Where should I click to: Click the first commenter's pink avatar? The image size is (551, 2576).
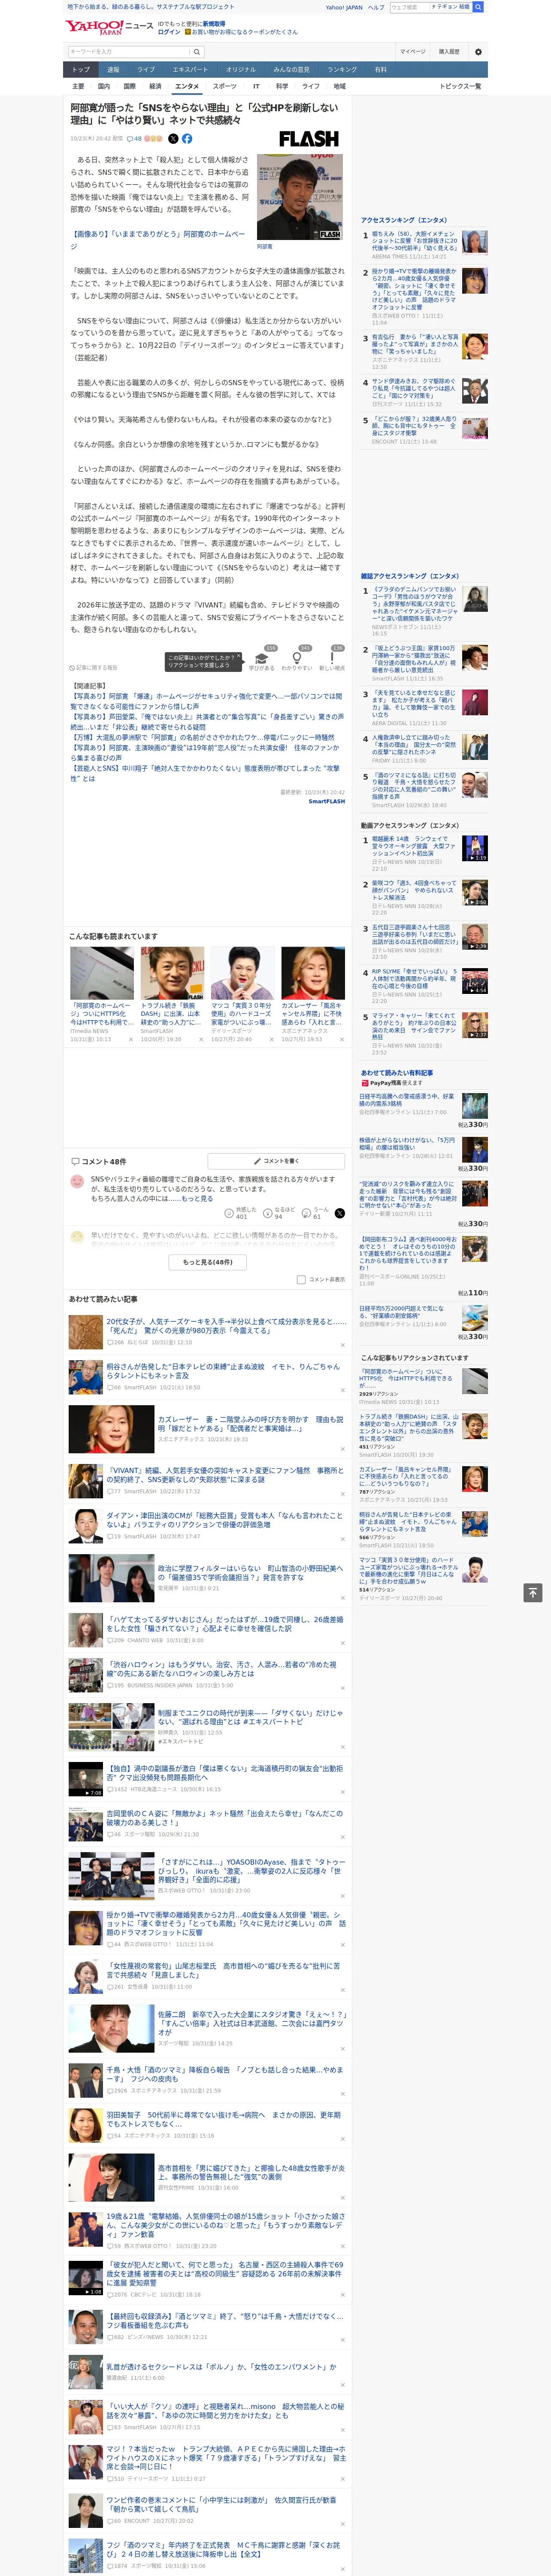point(77,1181)
